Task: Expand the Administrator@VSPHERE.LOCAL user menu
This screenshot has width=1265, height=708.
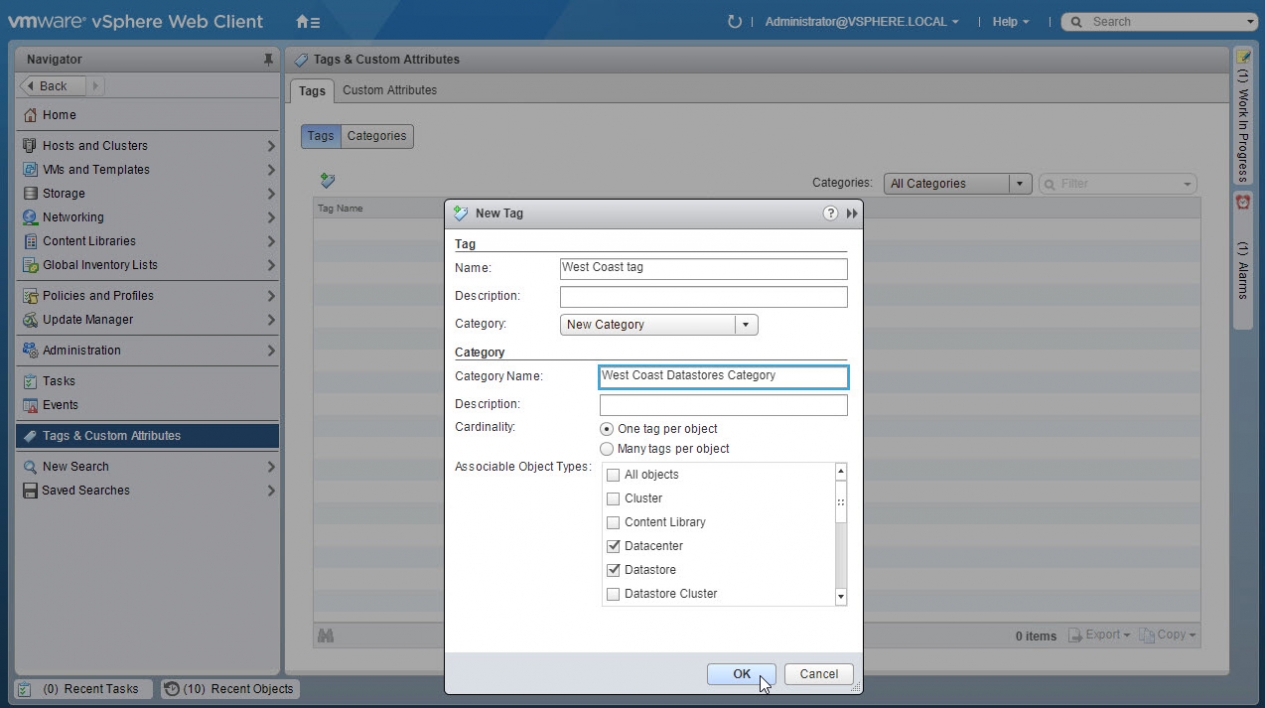Action: (861, 21)
